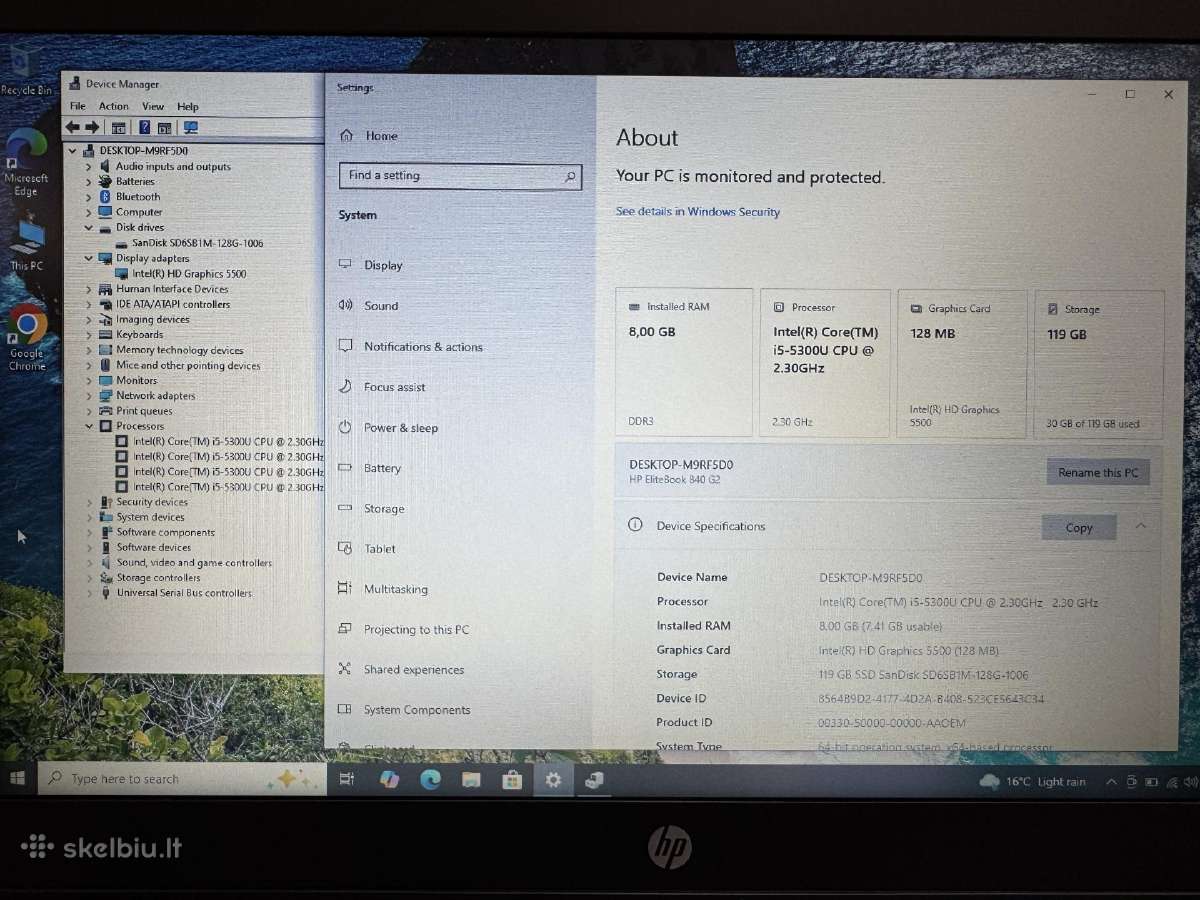Viewport: 1200px width, 900px height.
Task: Expand the Network adapters node
Action: pos(88,396)
